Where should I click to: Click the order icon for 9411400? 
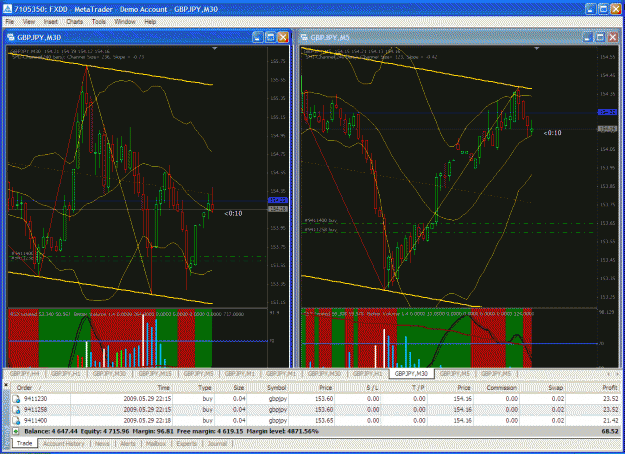(16, 421)
